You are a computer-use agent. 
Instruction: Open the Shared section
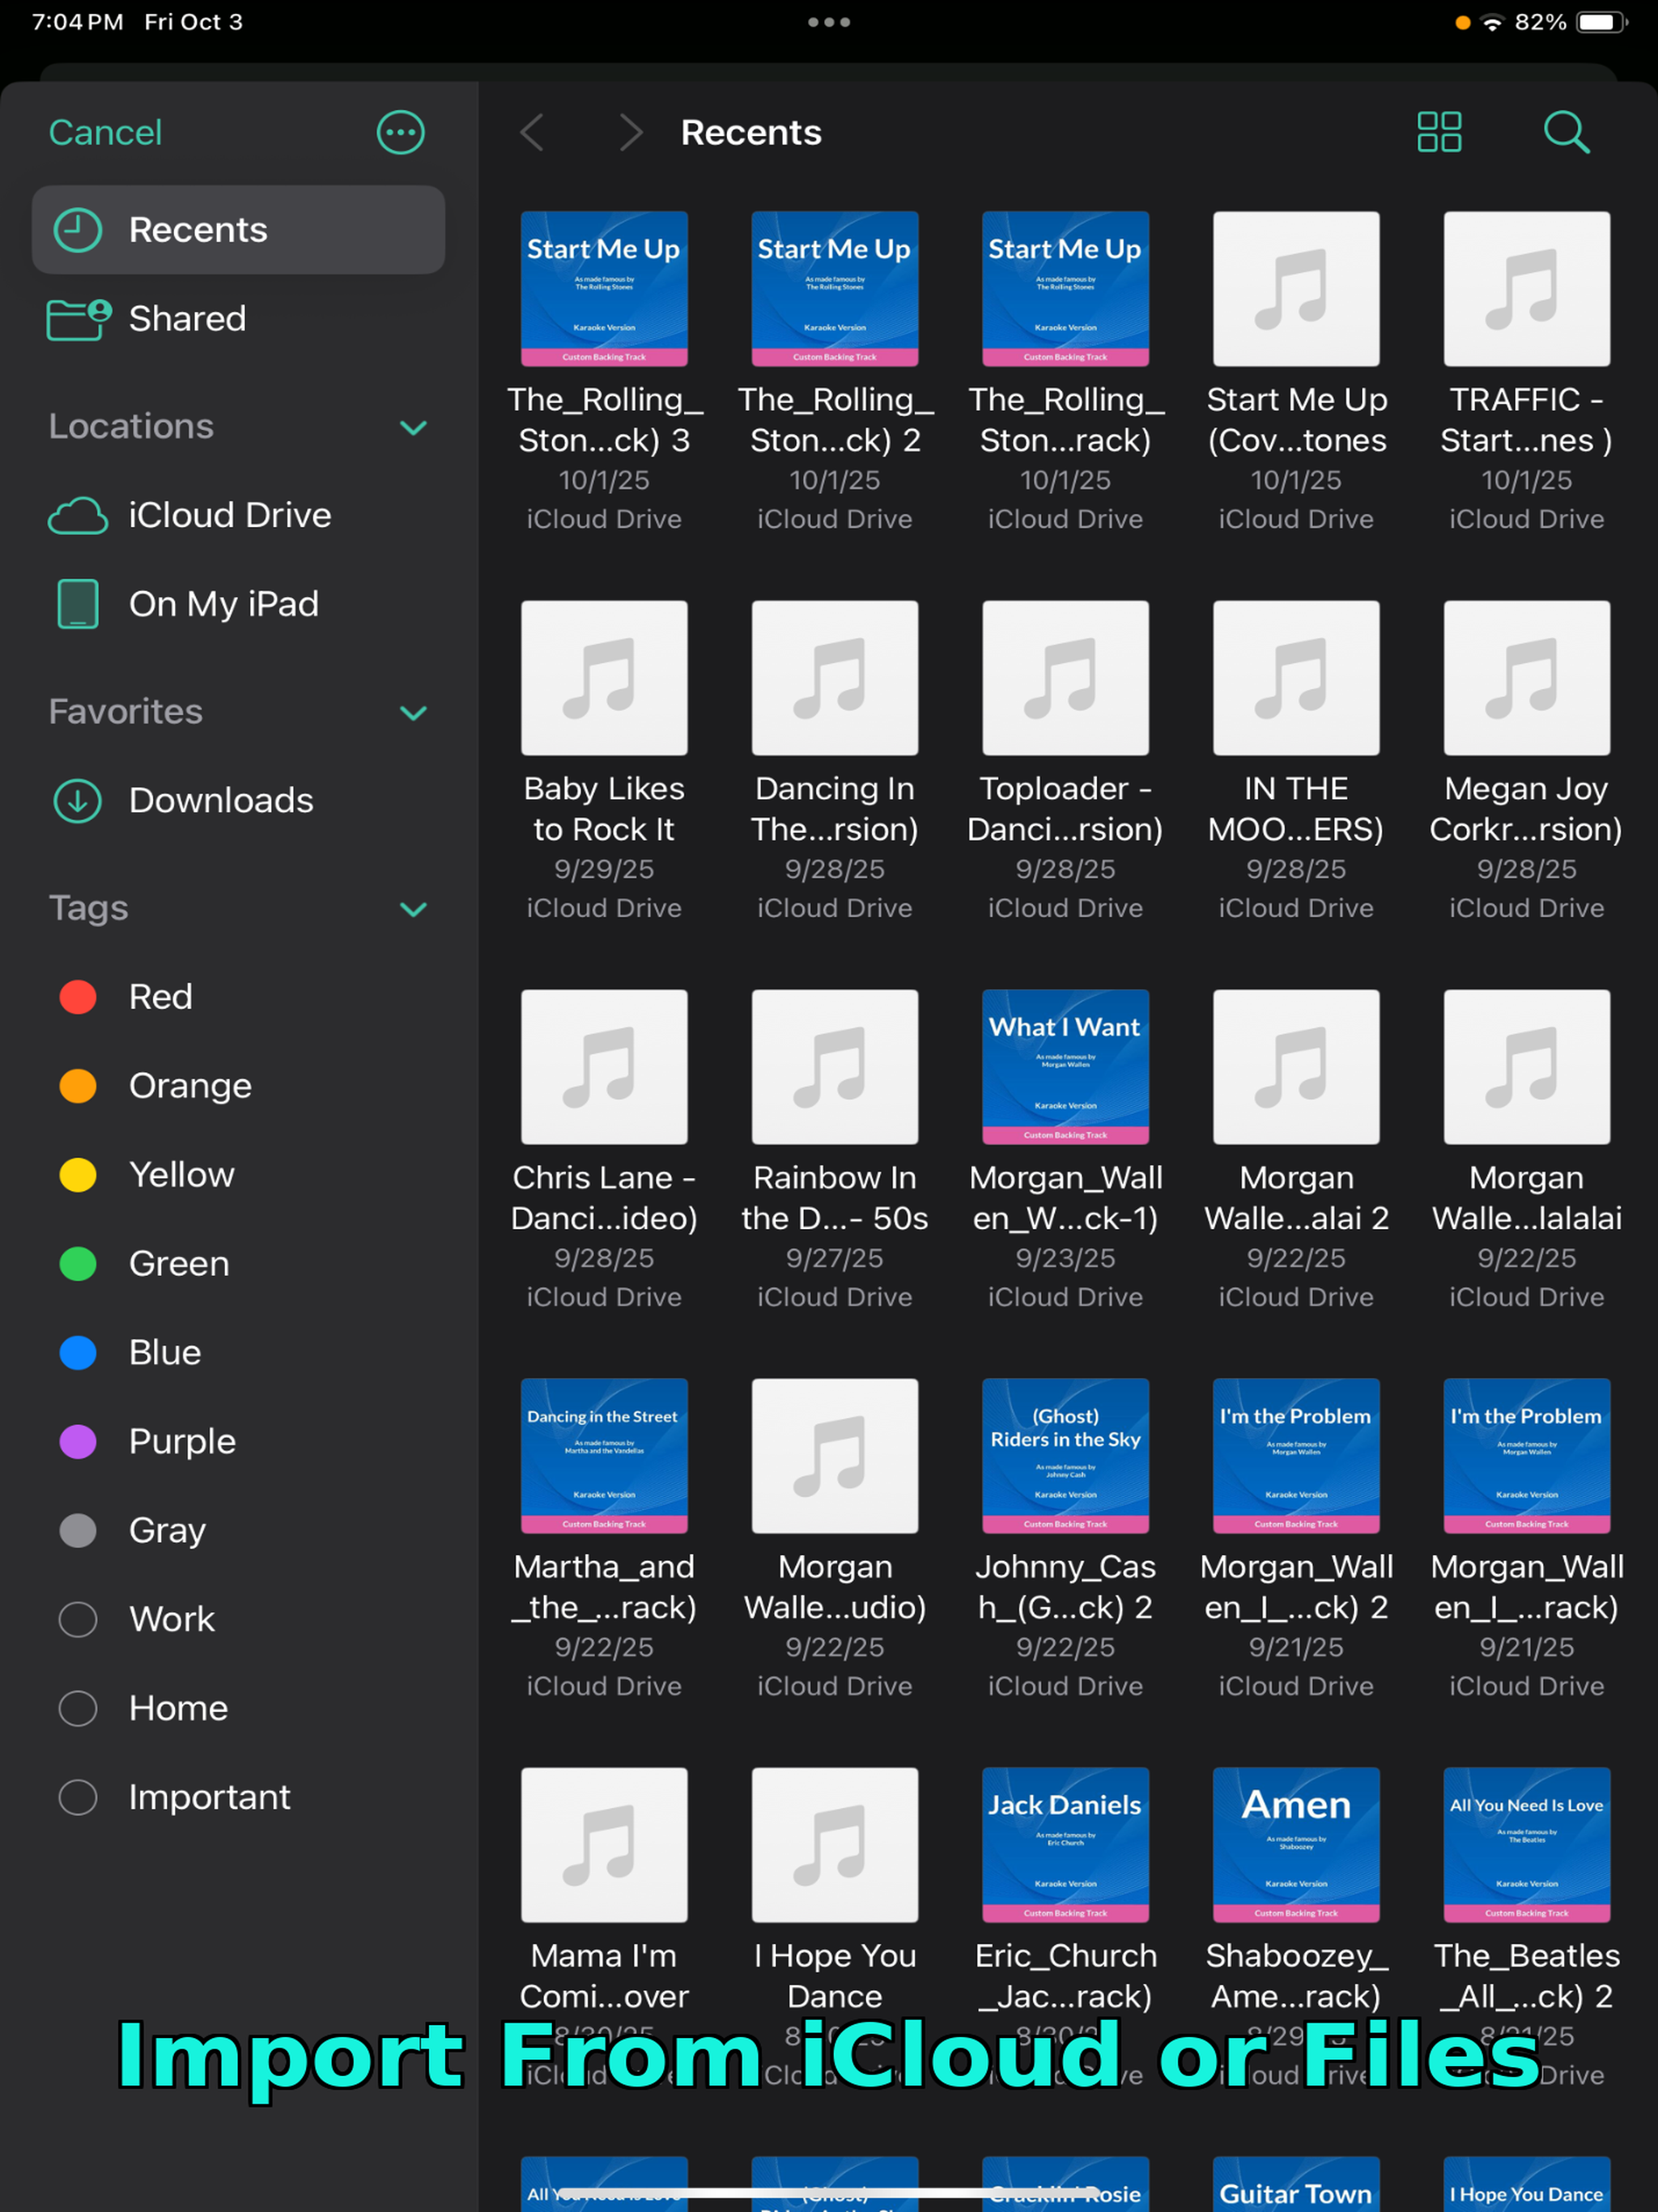tap(238, 319)
